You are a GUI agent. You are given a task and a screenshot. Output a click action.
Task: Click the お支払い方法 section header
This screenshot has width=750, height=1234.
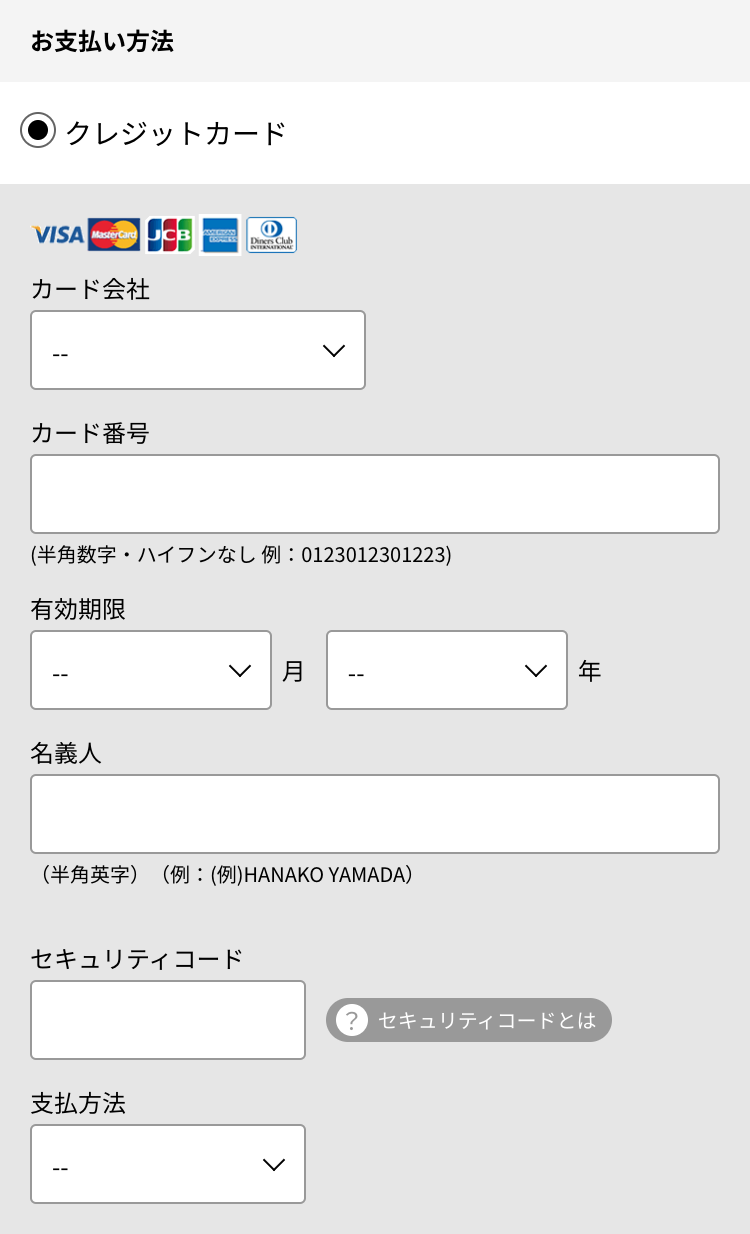(x=102, y=42)
